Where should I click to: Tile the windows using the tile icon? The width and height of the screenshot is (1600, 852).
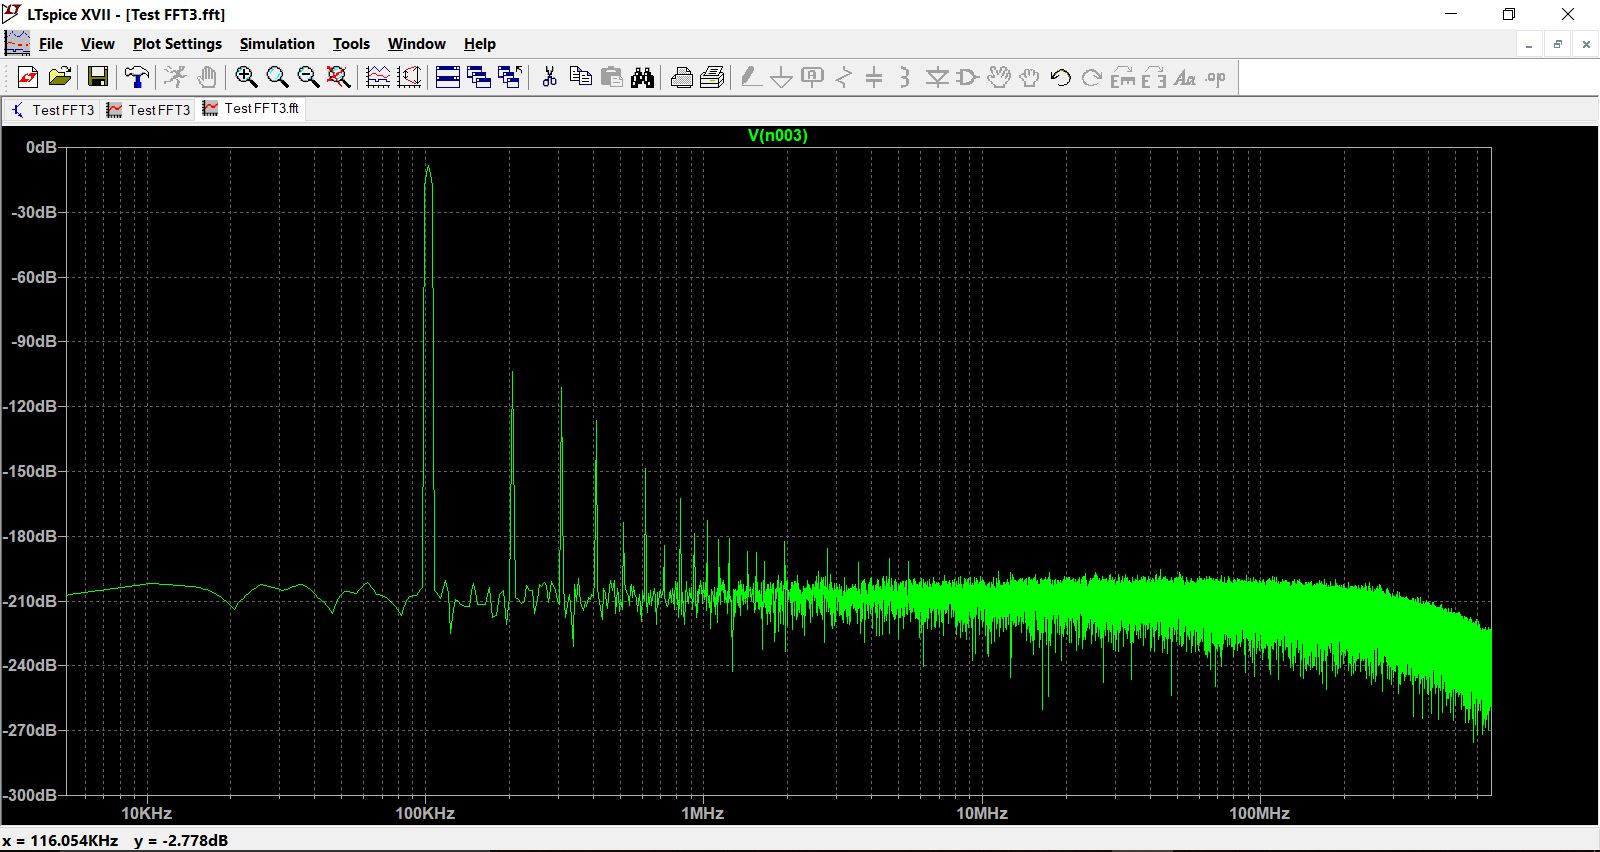coord(448,77)
